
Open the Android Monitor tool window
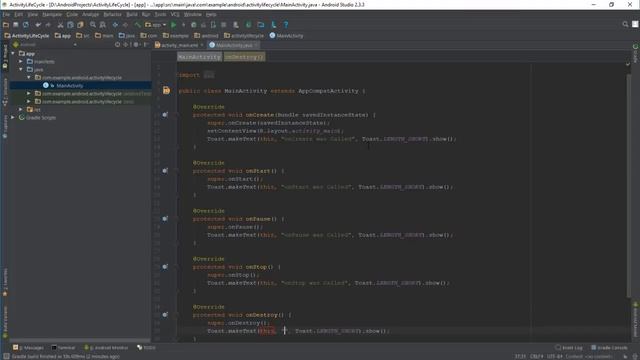(x=106, y=348)
